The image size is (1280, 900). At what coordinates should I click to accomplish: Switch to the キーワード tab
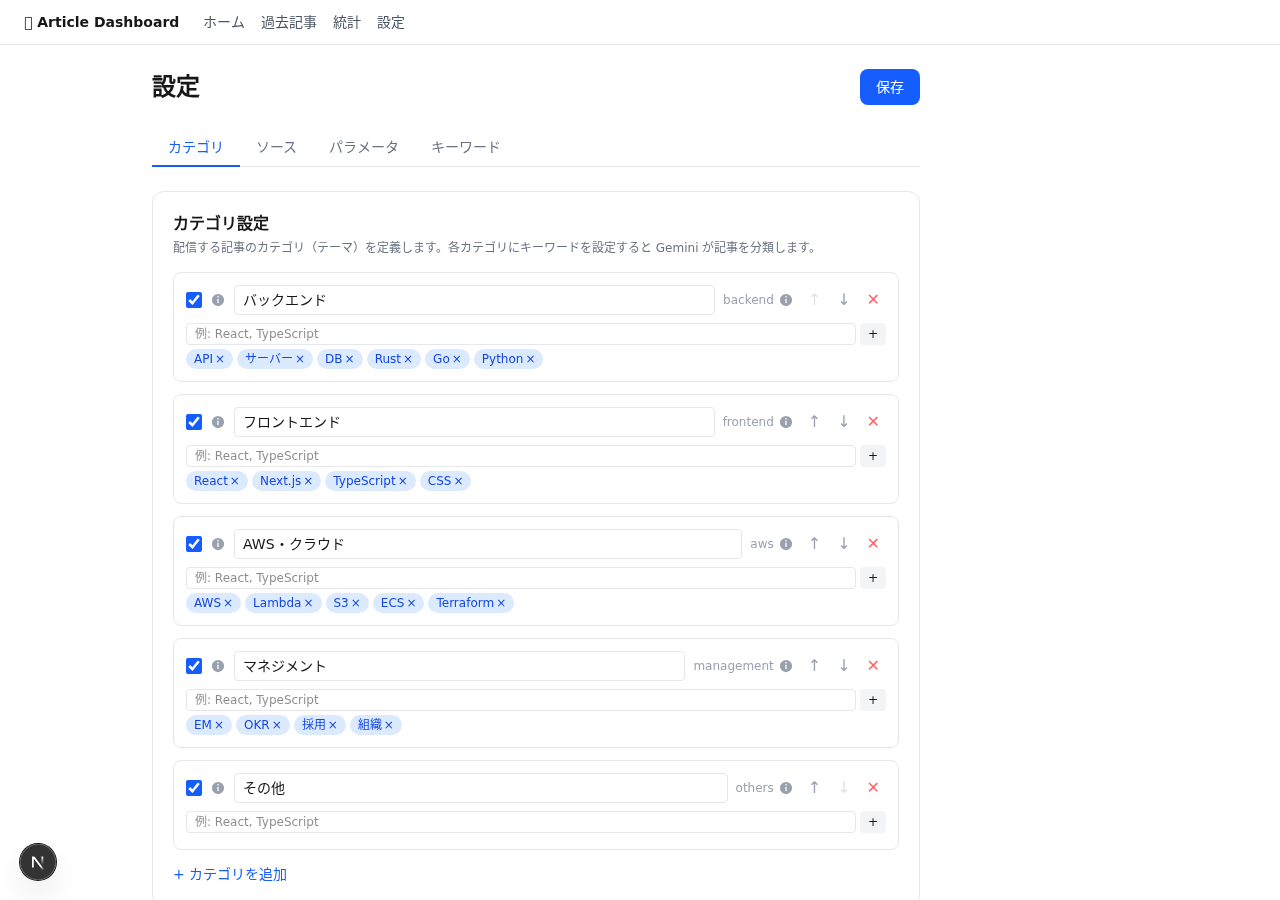466,147
